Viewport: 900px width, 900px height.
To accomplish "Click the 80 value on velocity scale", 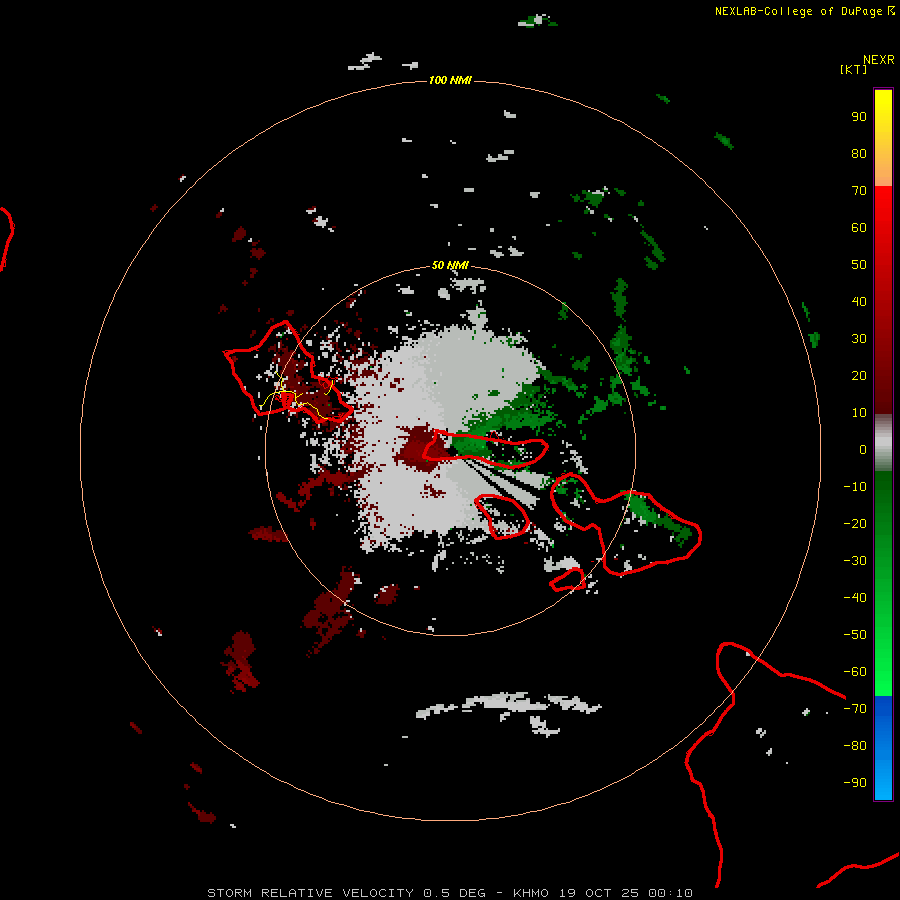I will click(x=859, y=153).
